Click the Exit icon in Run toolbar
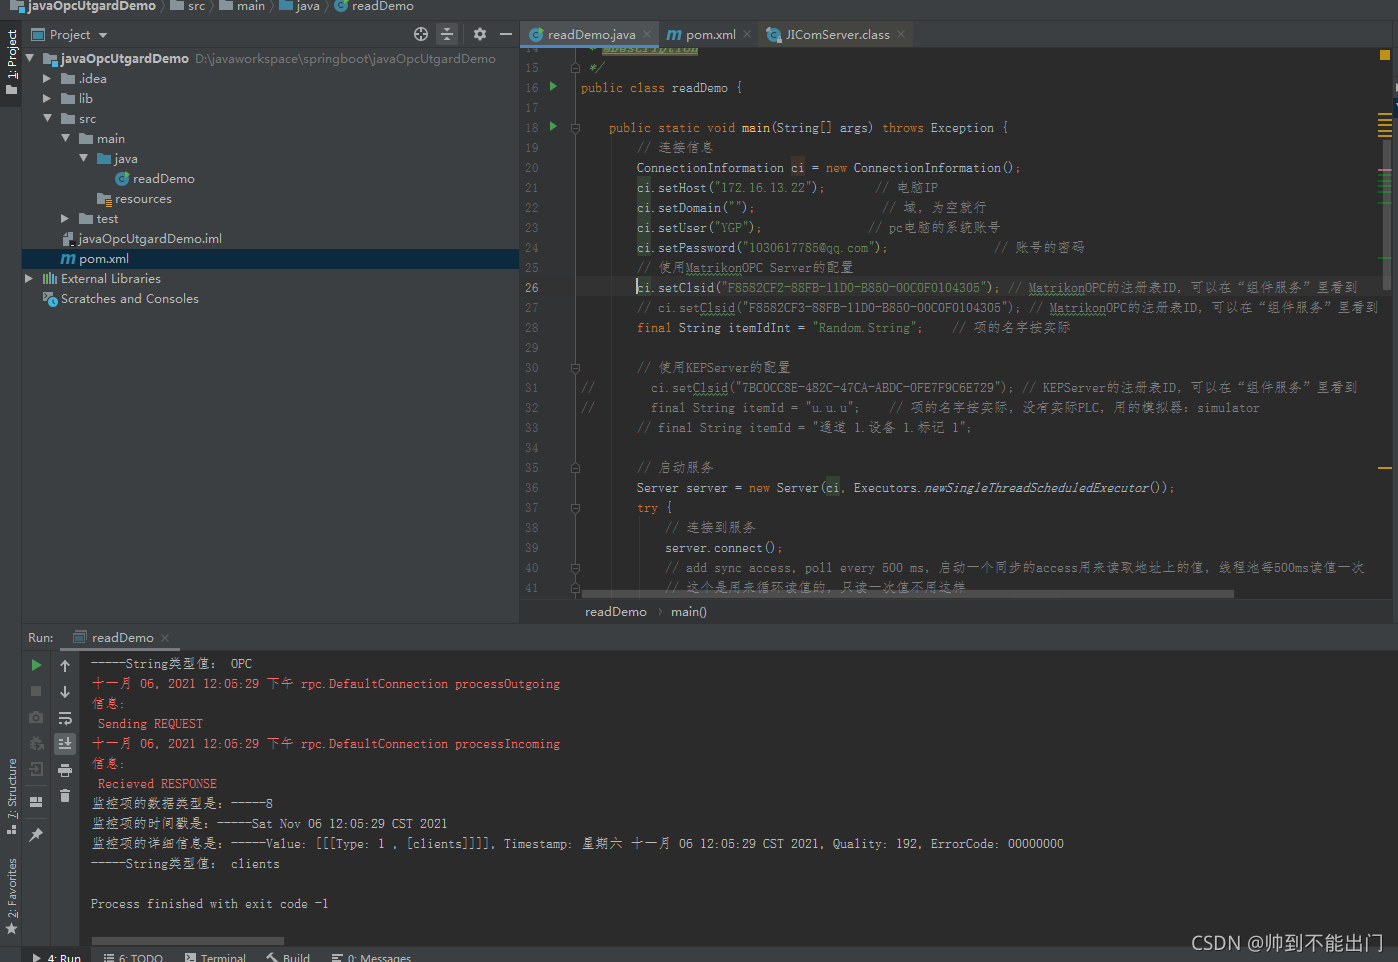This screenshot has height=962, width=1398. [36, 769]
